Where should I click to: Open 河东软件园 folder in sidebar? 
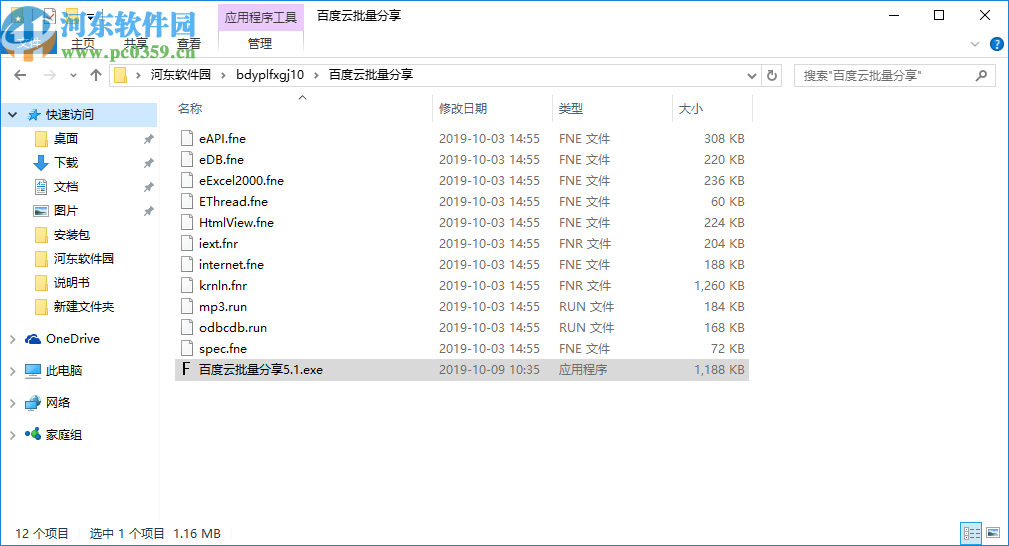coord(84,258)
